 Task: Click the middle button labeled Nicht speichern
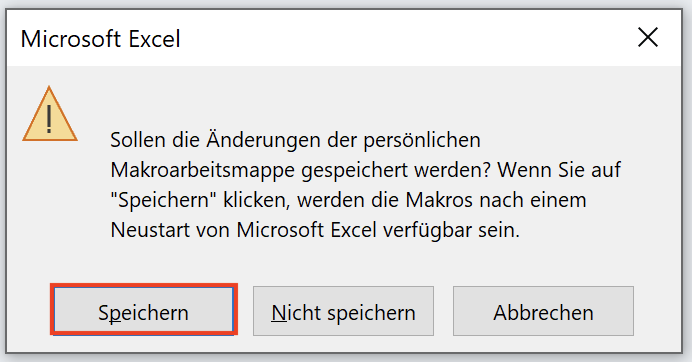pos(343,311)
